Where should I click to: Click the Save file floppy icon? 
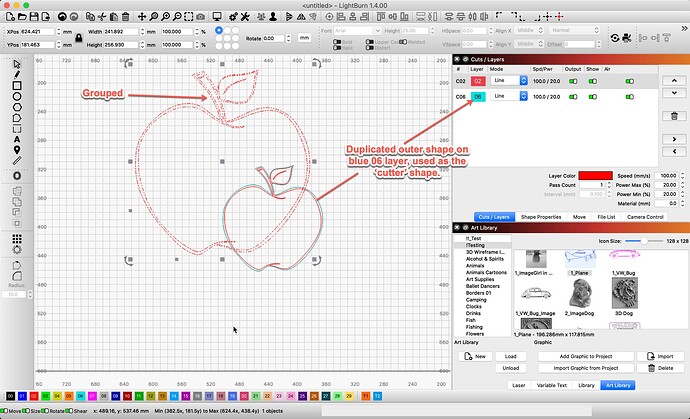pos(33,17)
